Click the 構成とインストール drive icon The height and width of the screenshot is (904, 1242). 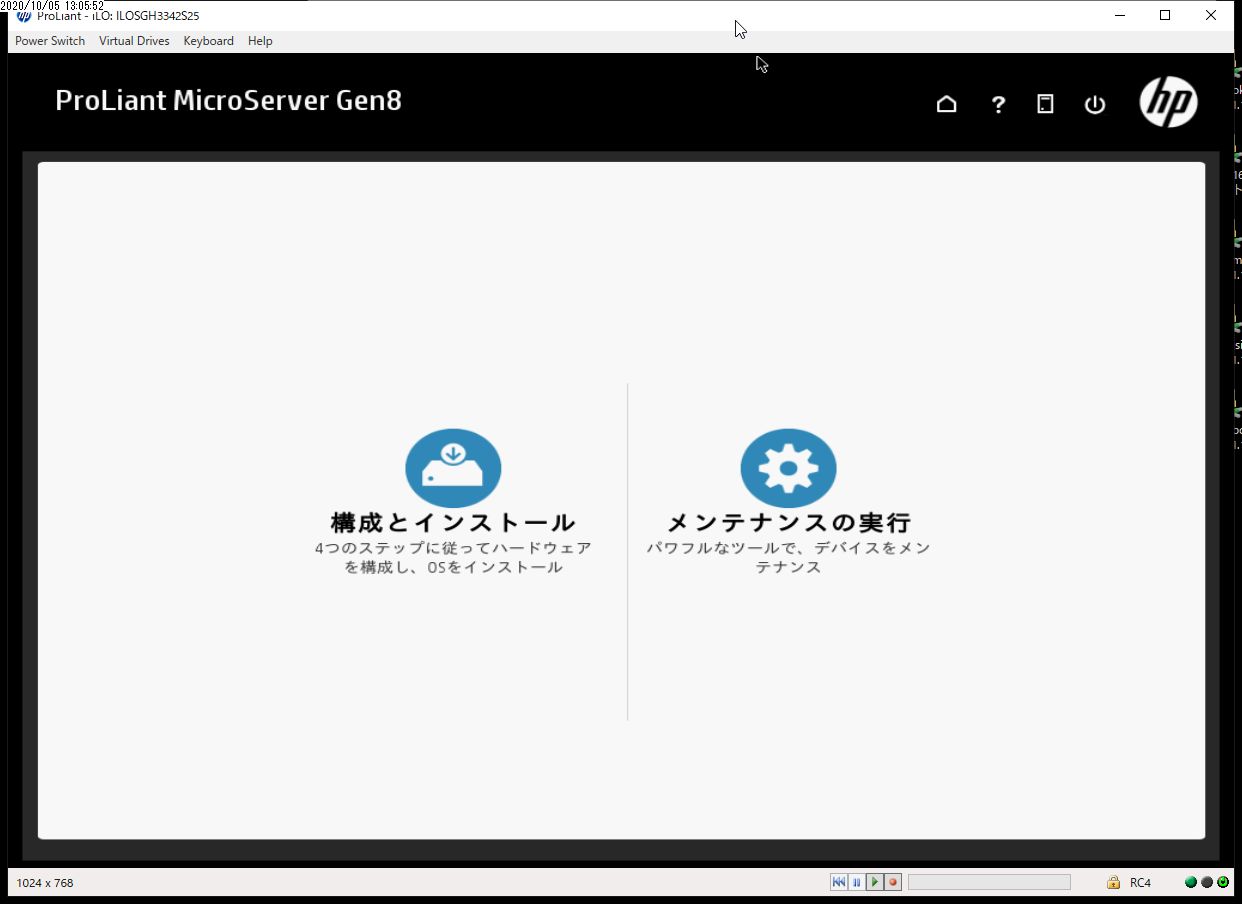[x=453, y=468]
